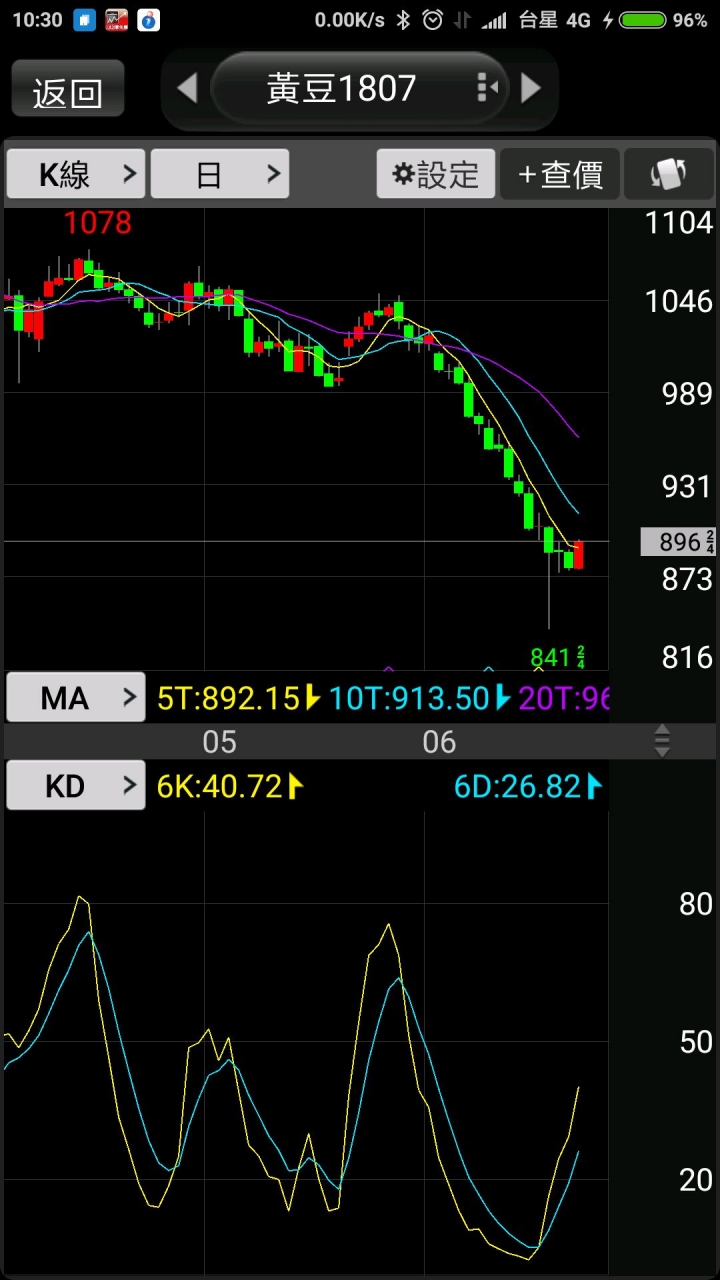This screenshot has width=720, height=1280.
Task: Open the MA indicator selector
Action: coord(76,697)
